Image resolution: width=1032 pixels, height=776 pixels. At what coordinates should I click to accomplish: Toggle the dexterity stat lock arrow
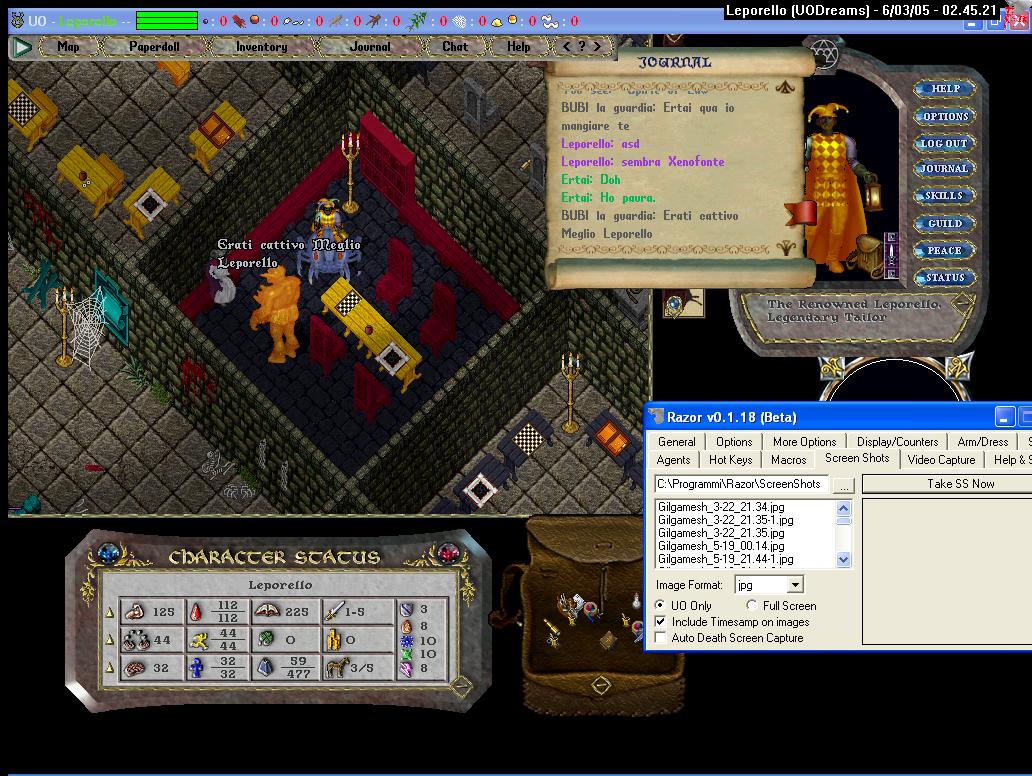110,640
